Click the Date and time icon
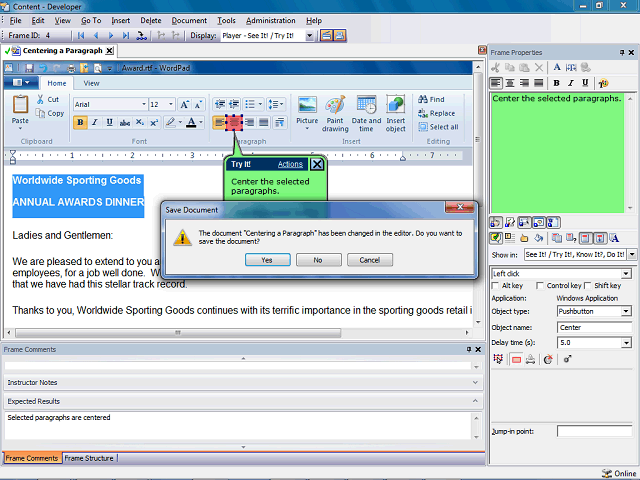The image size is (640, 480). point(366,104)
